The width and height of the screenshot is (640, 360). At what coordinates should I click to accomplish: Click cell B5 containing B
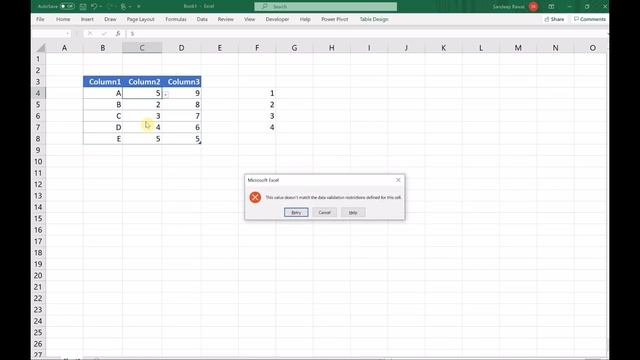point(103,104)
